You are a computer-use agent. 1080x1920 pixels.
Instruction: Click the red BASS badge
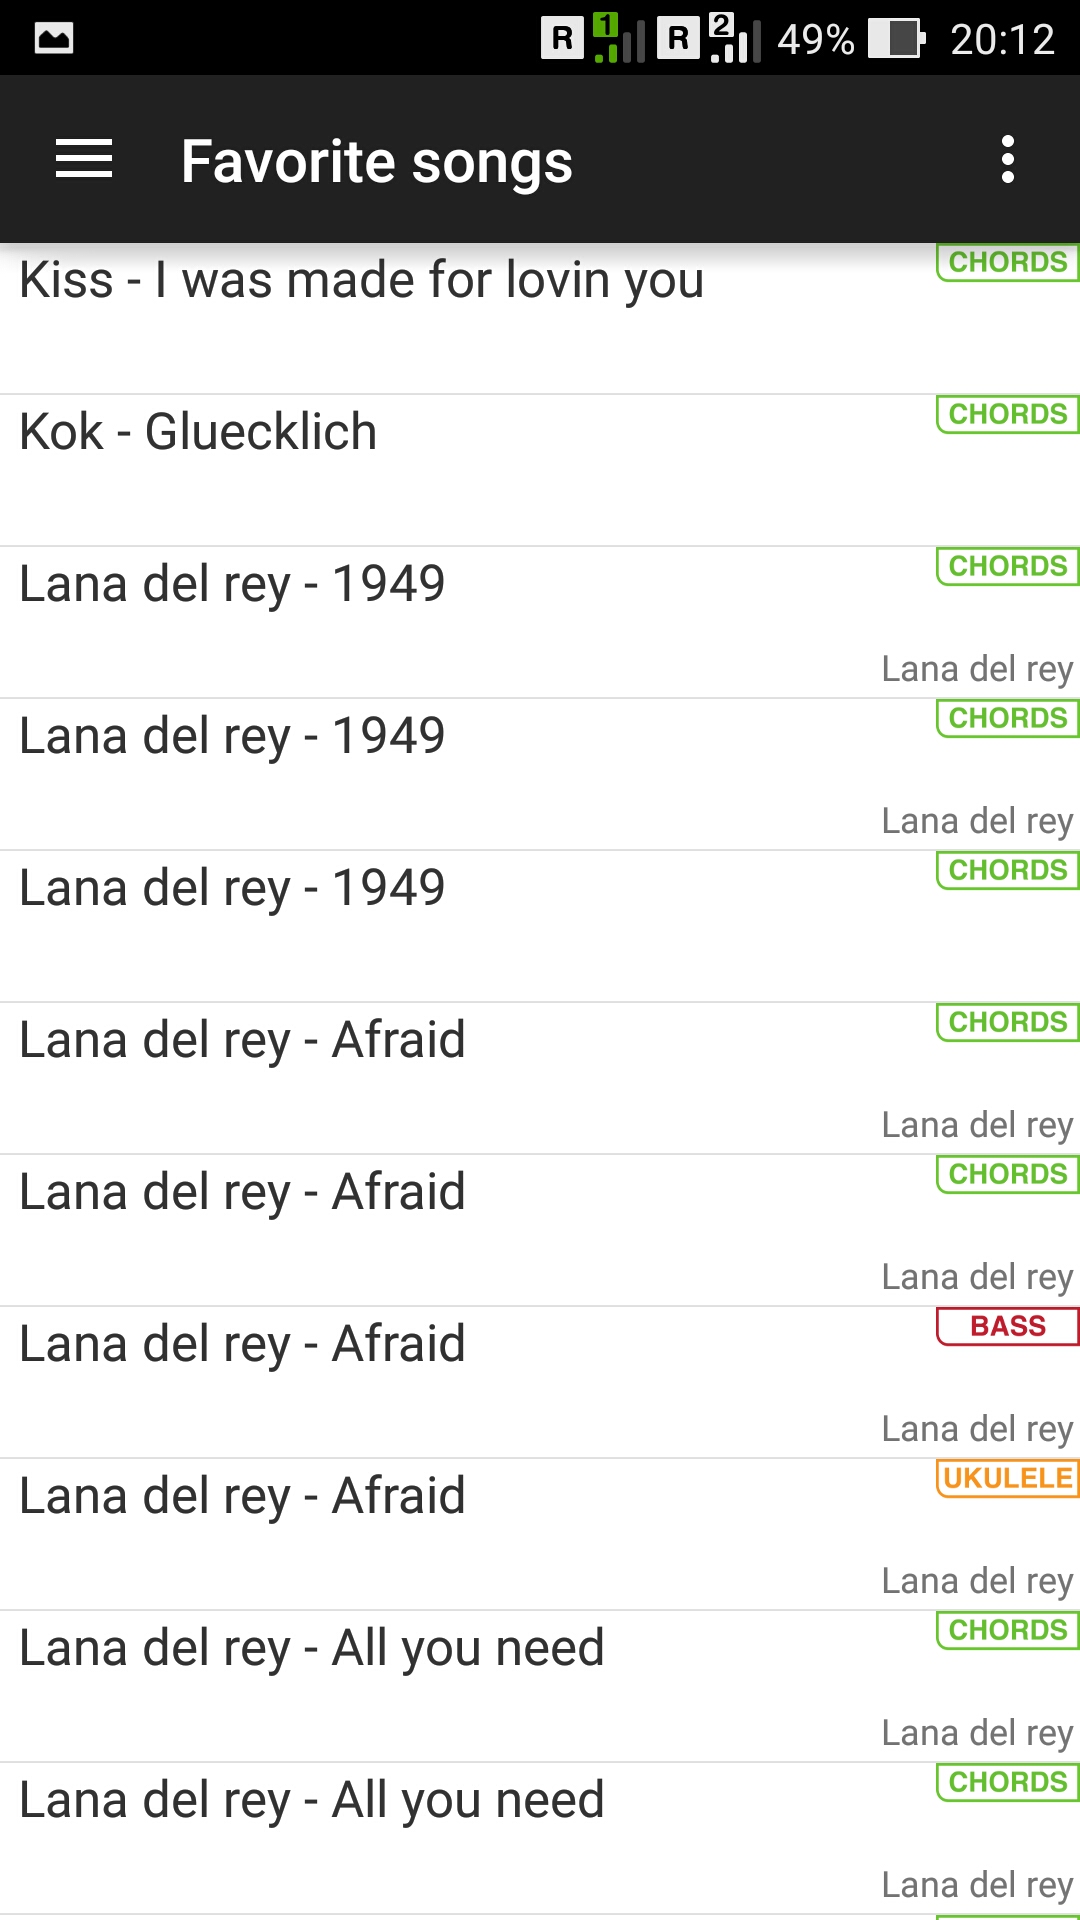click(x=1007, y=1326)
